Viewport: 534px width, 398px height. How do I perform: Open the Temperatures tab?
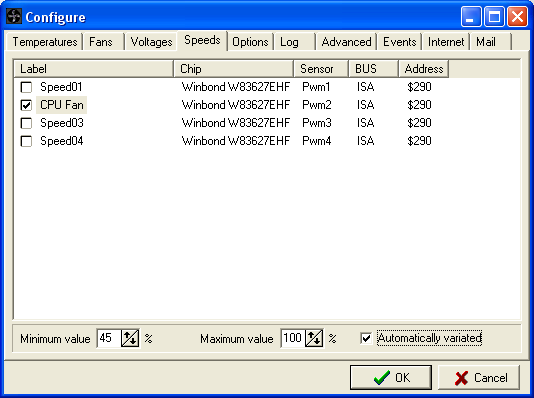click(45, 42)
